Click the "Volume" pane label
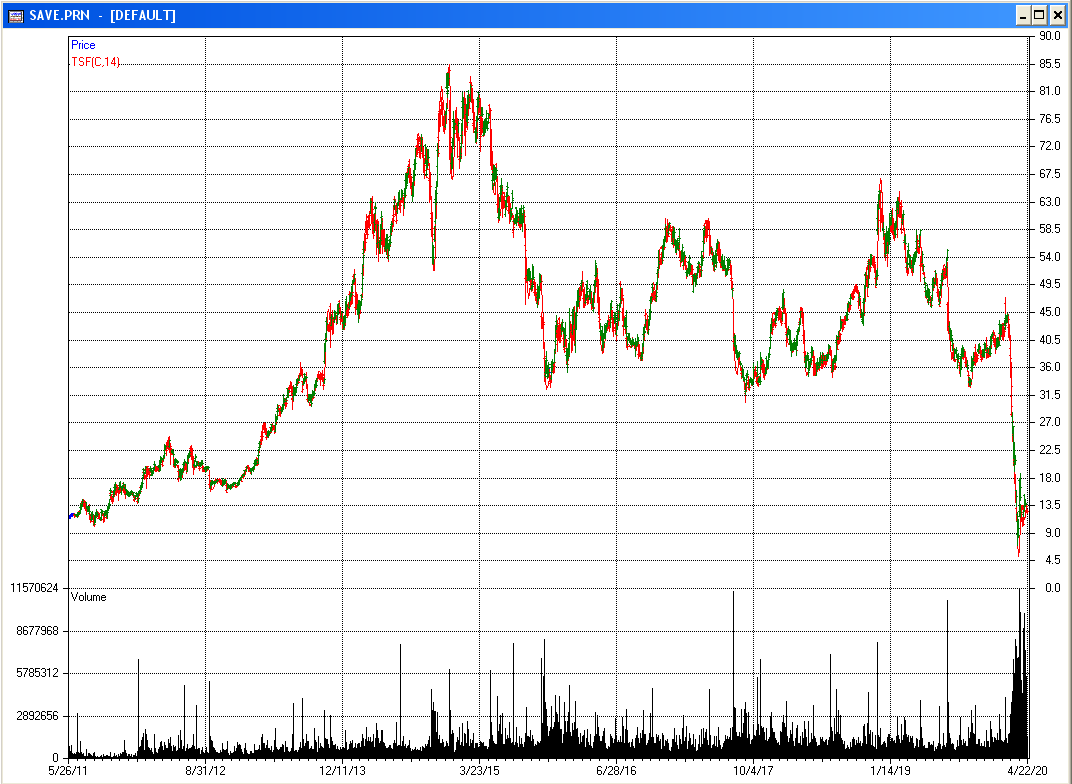The image size is (1072, 784). (x=89, y=597)
